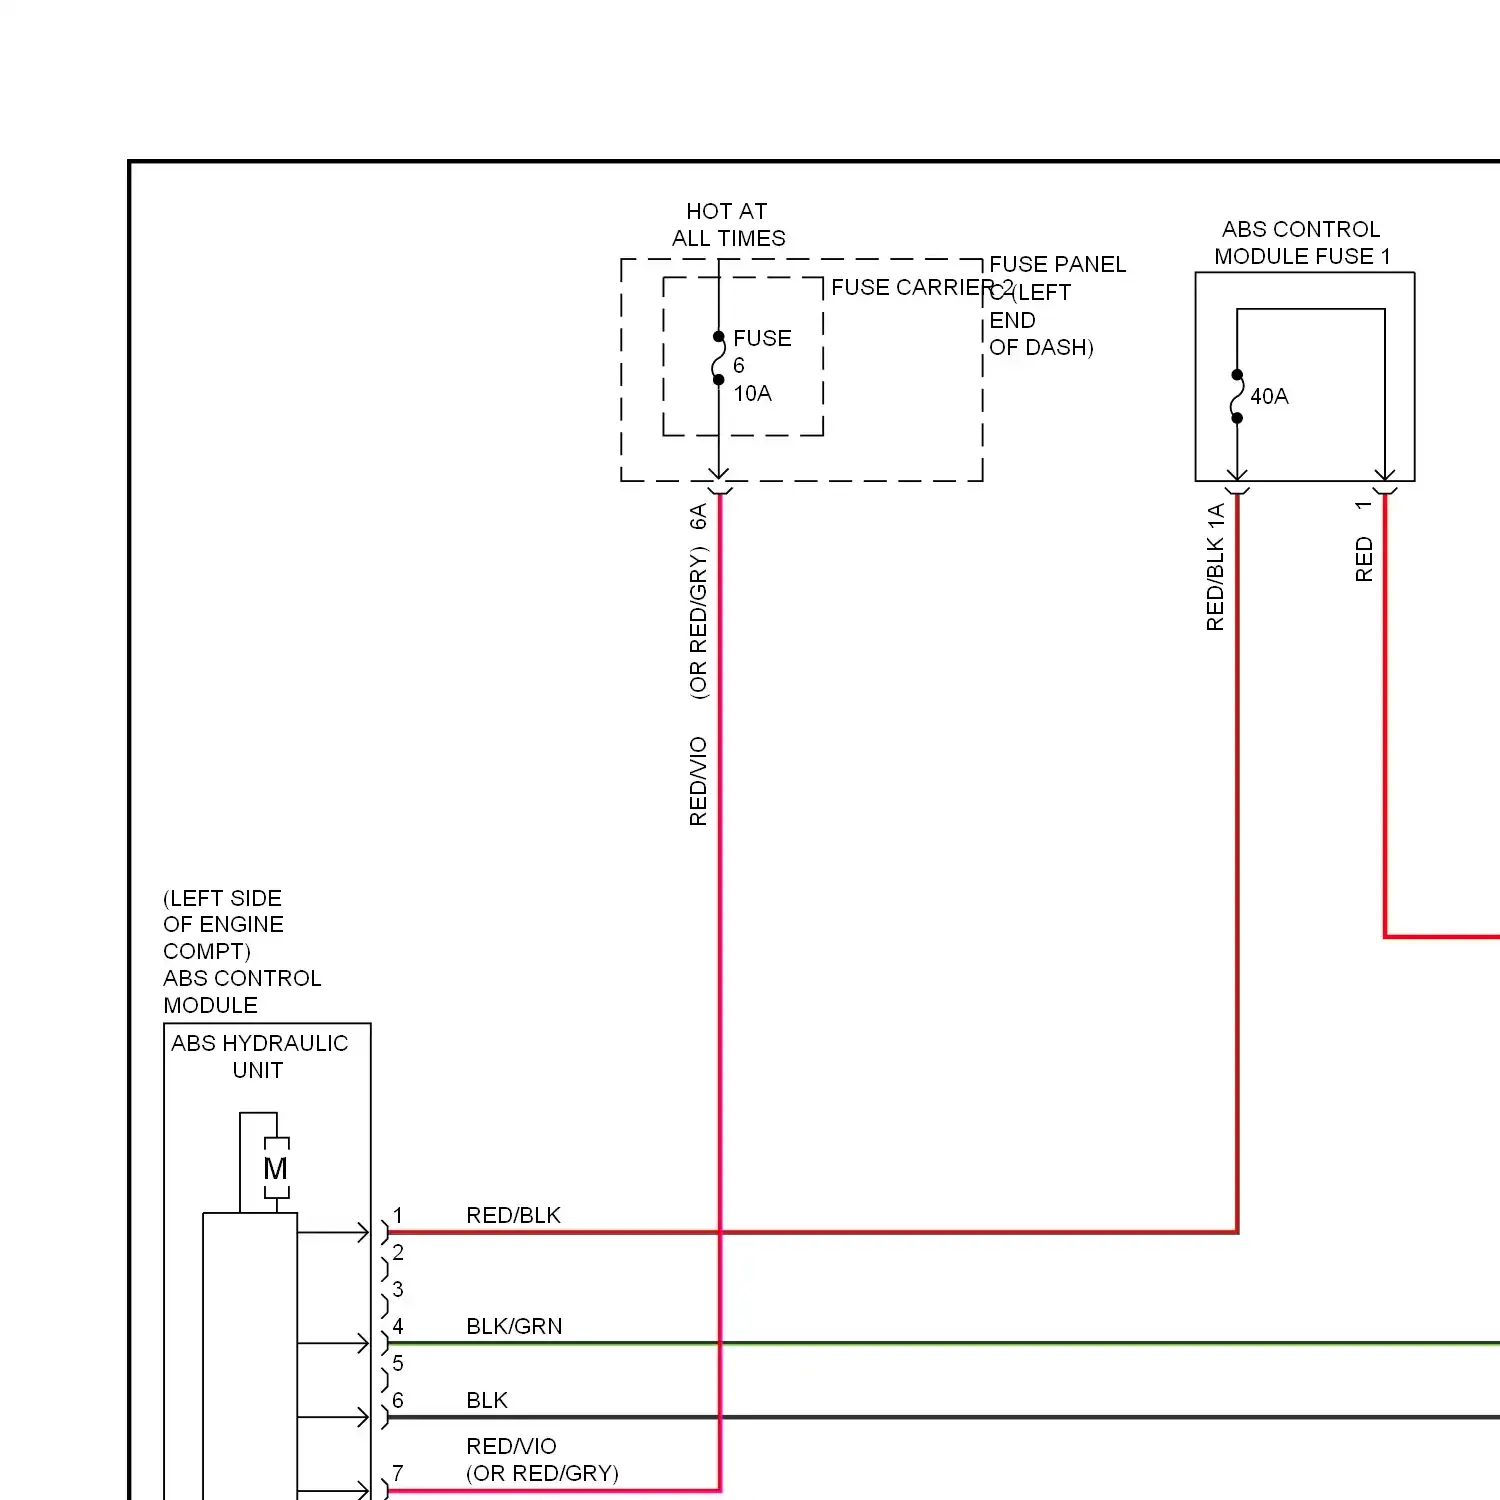Select the horizontal RED/VIO label at pin 7
Image resolution: width=1500 pixels, height=1500 pixels.
pos(511,1446)
